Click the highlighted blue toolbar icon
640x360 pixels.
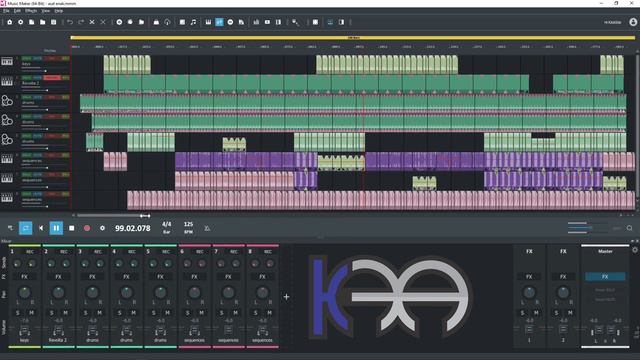point(219,22)
